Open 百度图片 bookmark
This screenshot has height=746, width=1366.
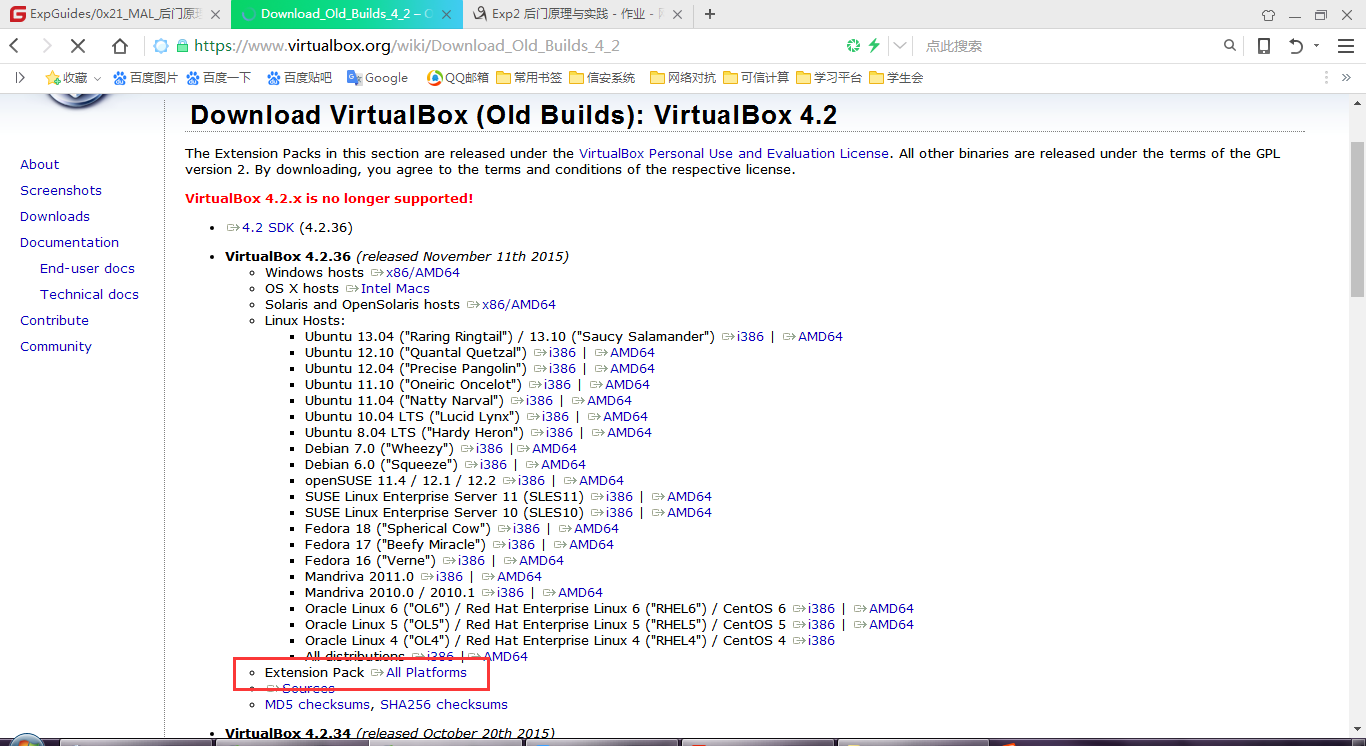(x=145, y=77)
